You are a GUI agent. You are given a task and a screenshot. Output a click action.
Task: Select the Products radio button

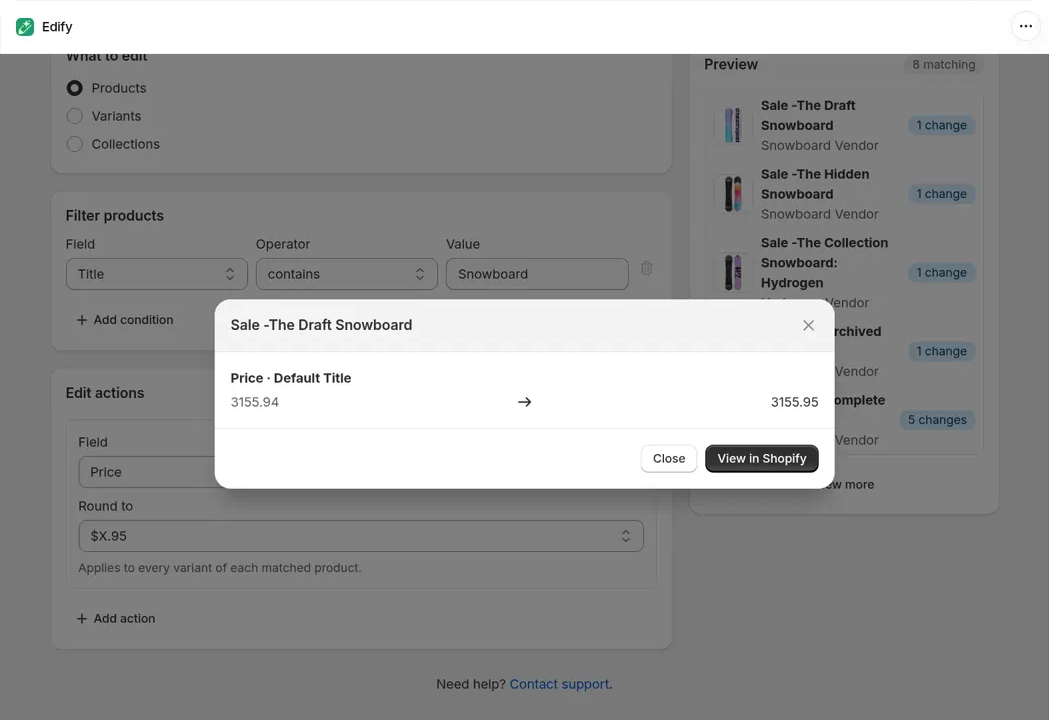74,88
